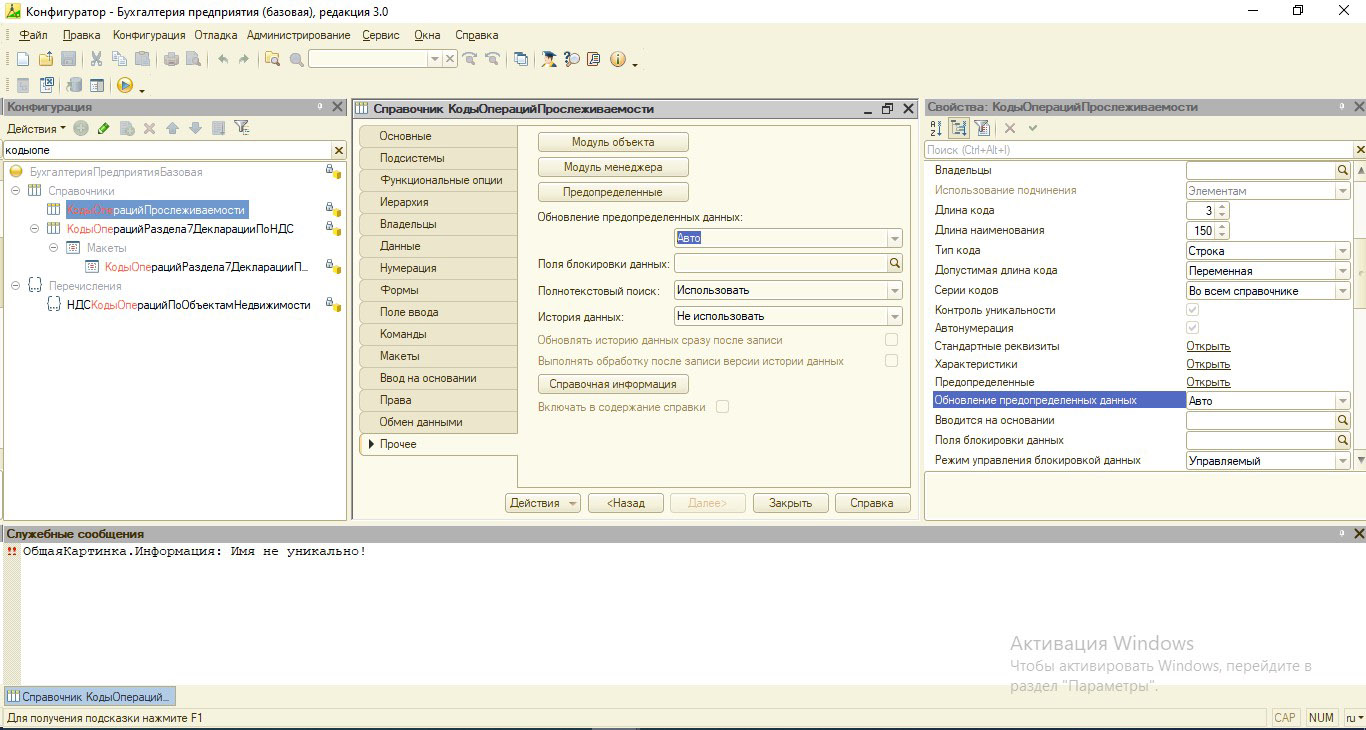The image size is (1366, 730).
Task: Start debugging with the orange play icon
Action: (x=125, y=86)
